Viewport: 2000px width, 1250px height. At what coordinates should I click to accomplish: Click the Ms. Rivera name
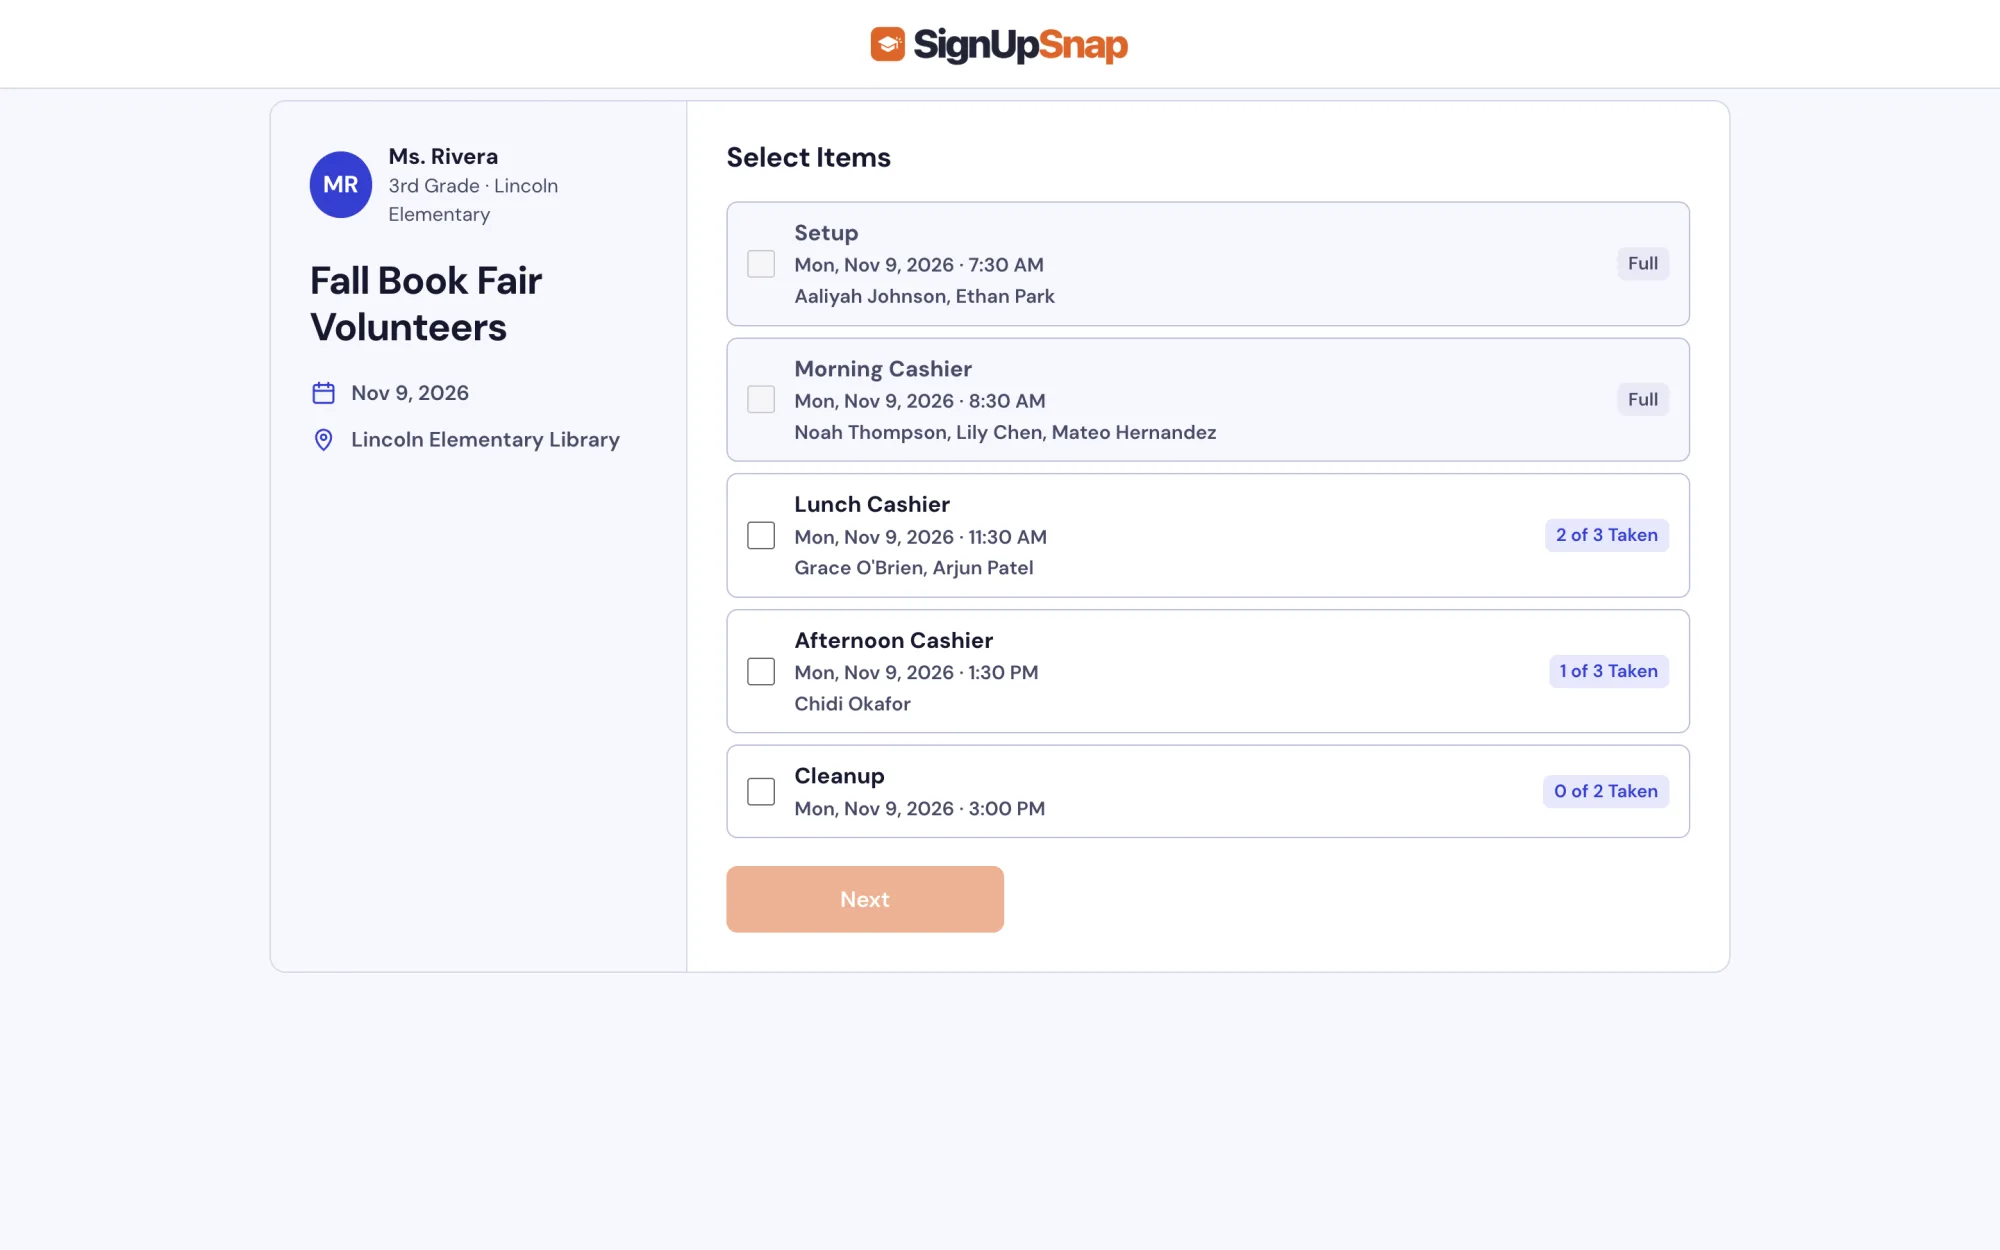click(443, 157)
